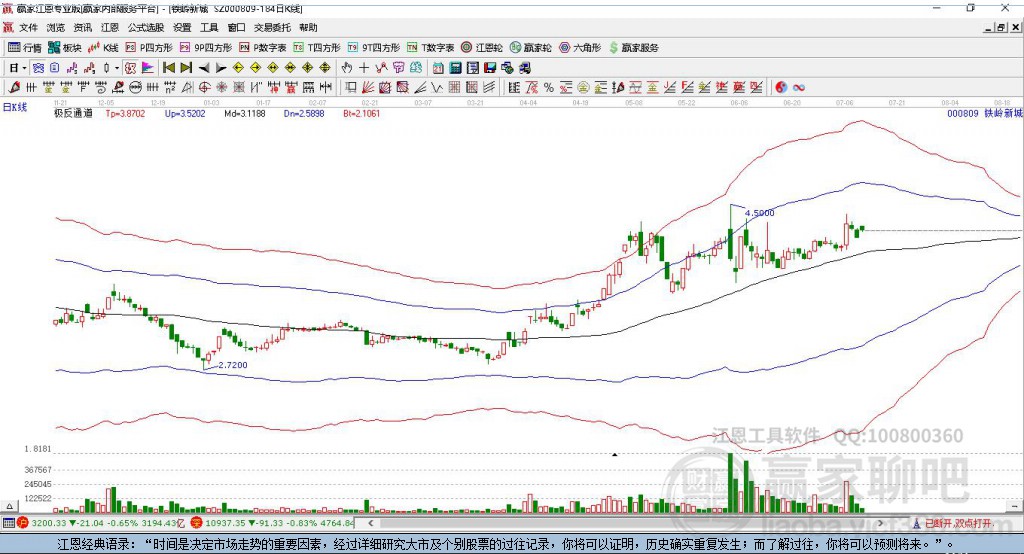Switch to K线 chart view
The image size is (1024, 554).
[x=103, y=48]
